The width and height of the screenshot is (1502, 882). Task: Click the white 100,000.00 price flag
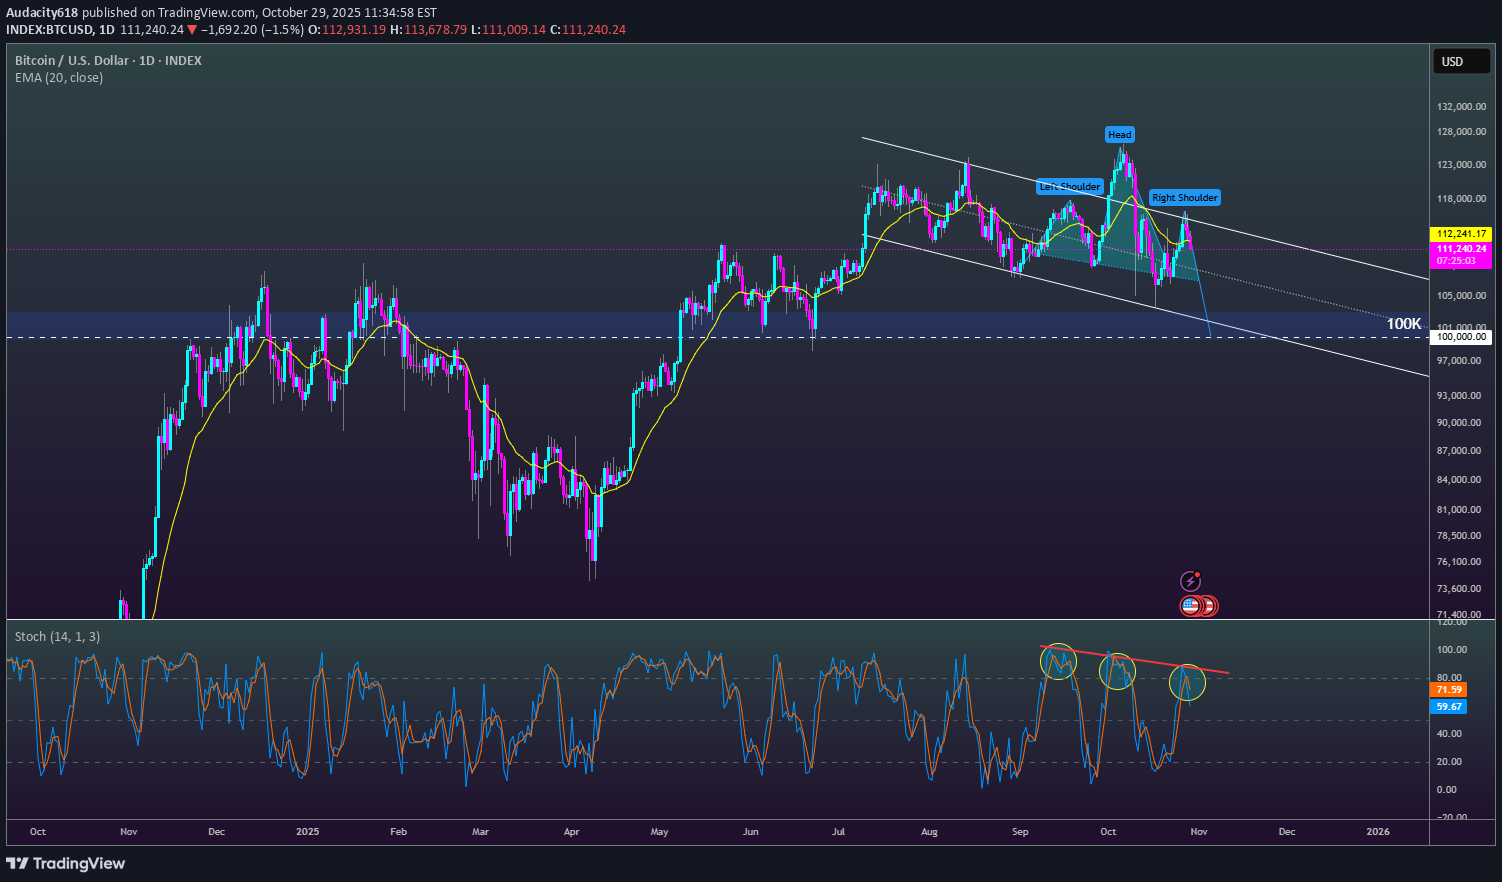coord(1462,337)
